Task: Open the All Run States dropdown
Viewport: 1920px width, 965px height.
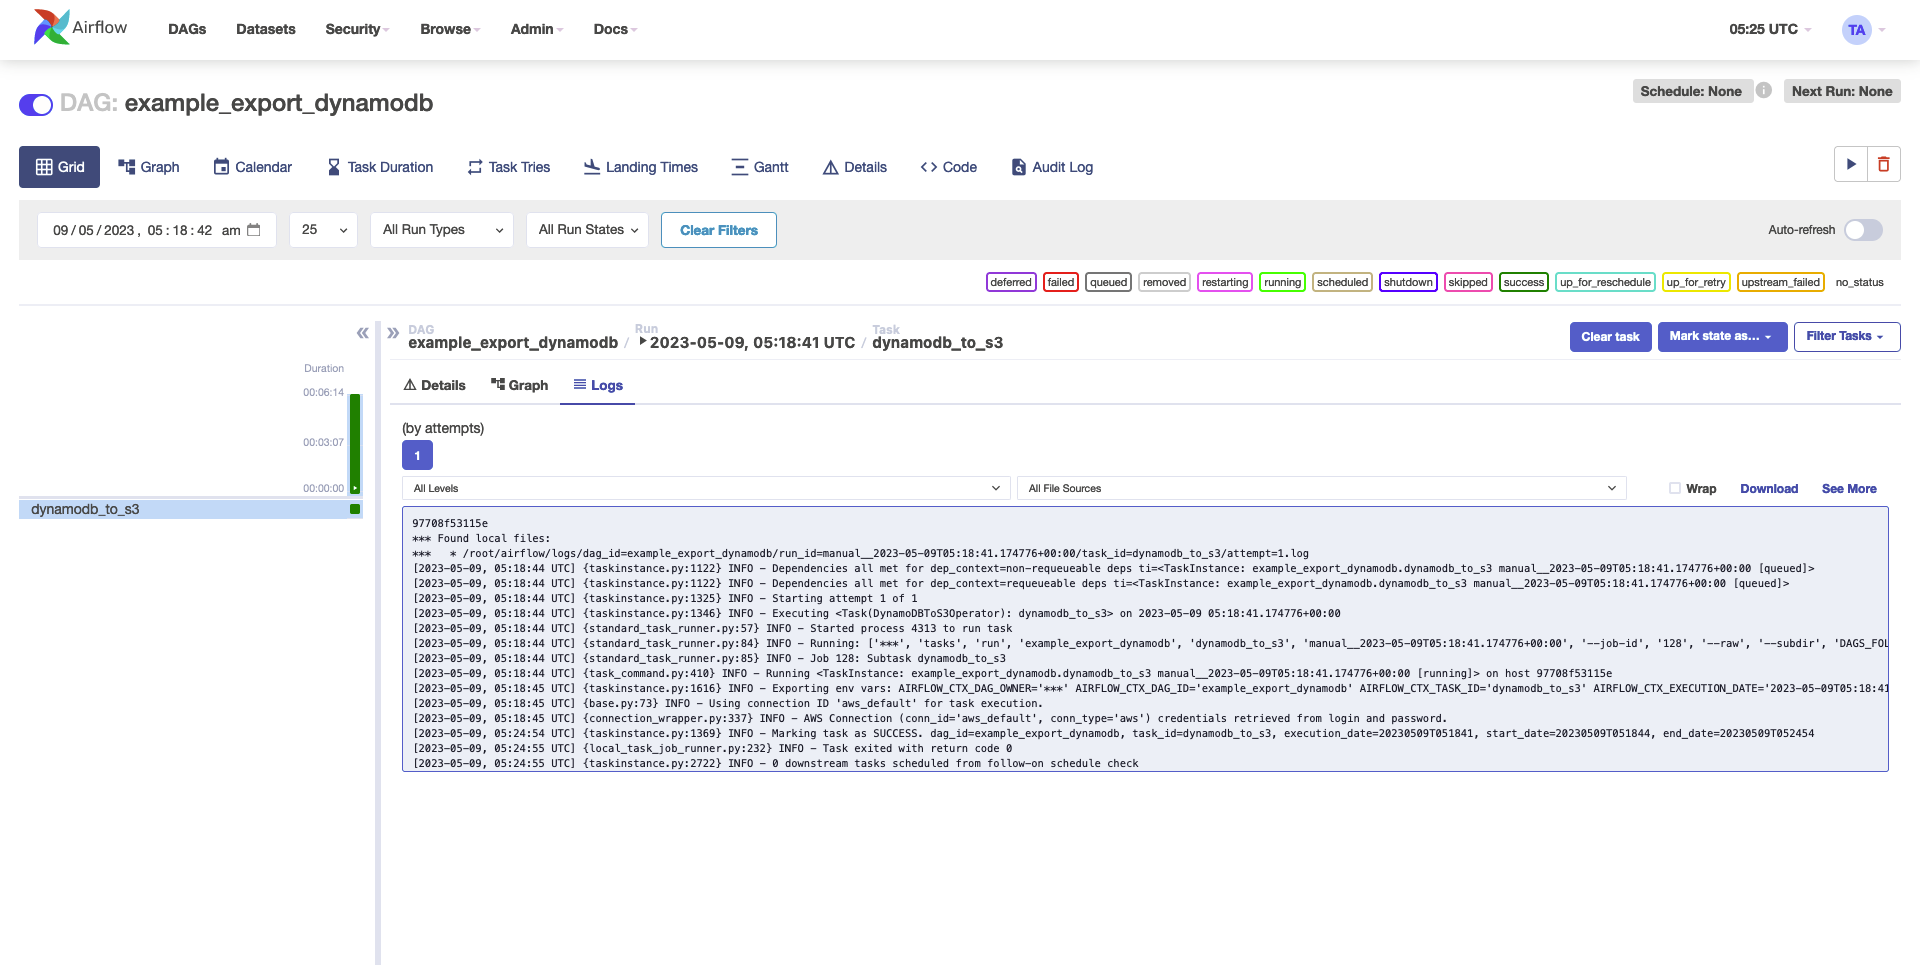Action: coord(587,230)
